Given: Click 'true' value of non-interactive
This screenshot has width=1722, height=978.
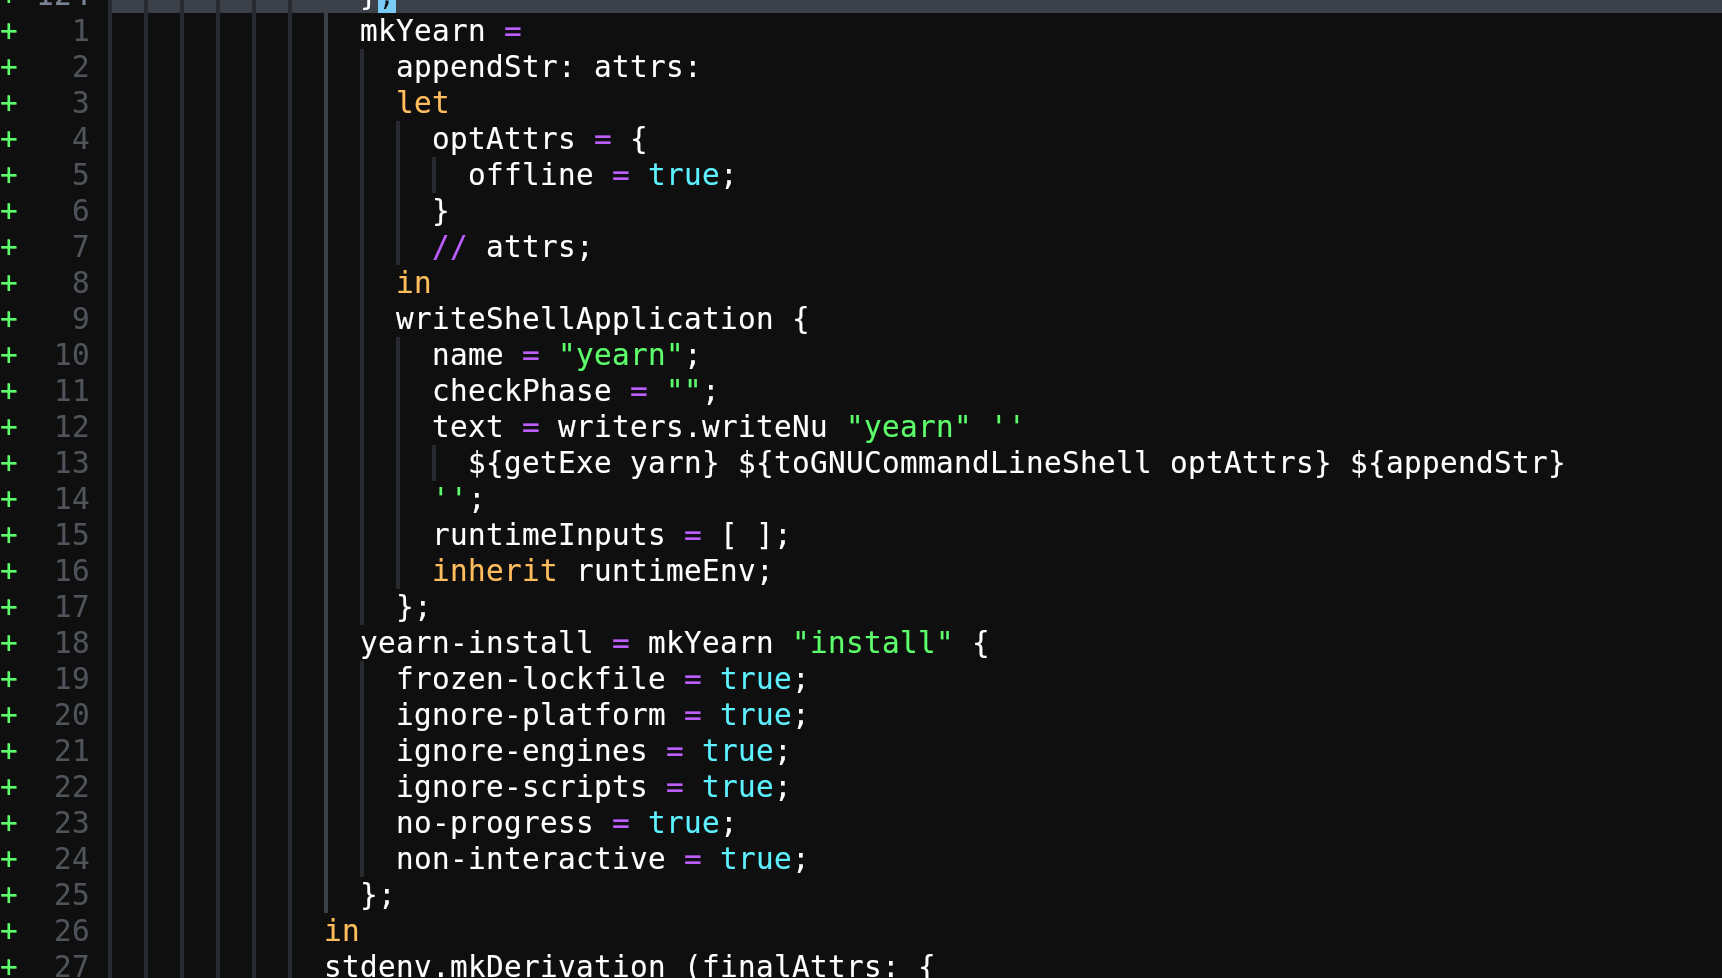Looking at the screenshot, I should coord(755,860).
